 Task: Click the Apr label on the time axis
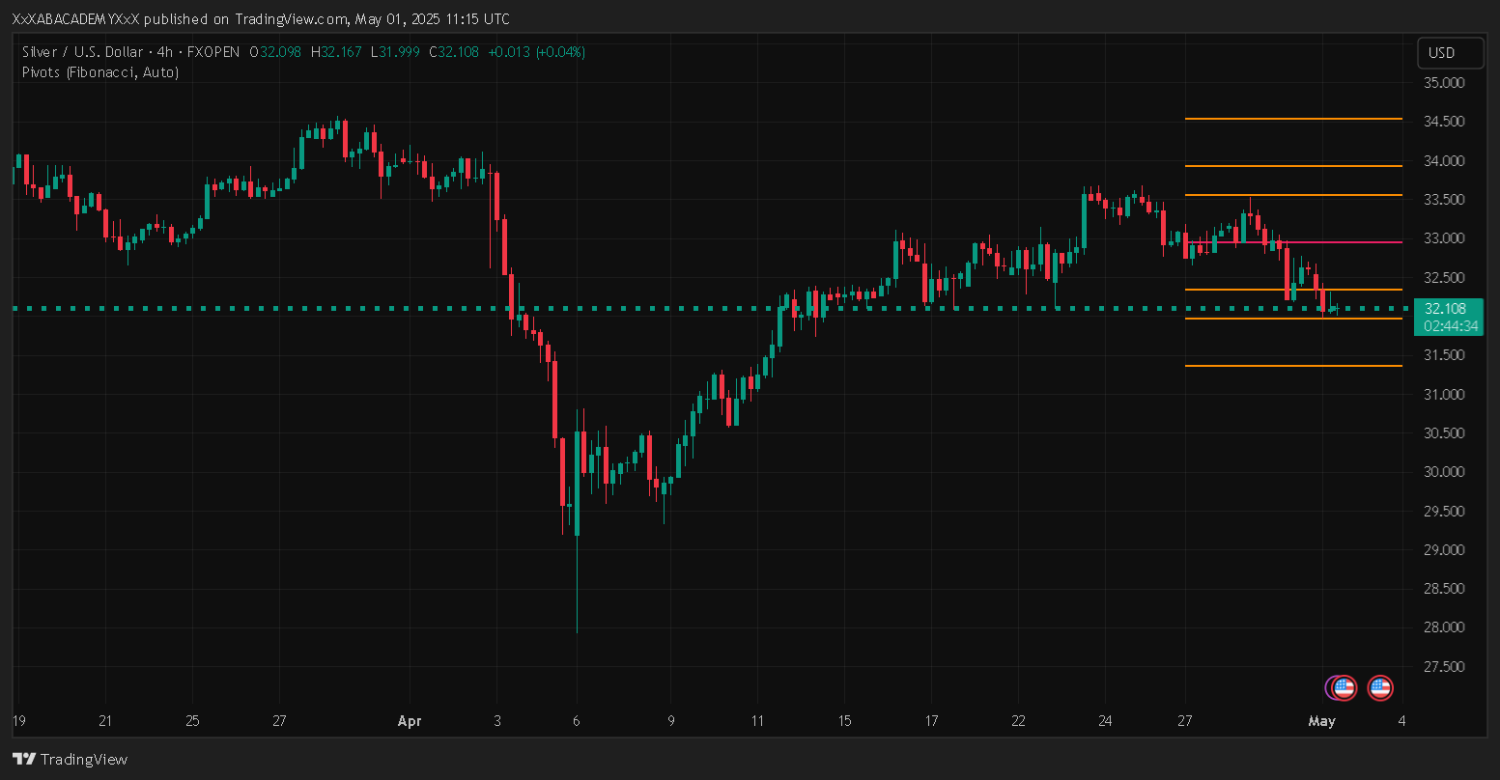click(x=410, y=721)
